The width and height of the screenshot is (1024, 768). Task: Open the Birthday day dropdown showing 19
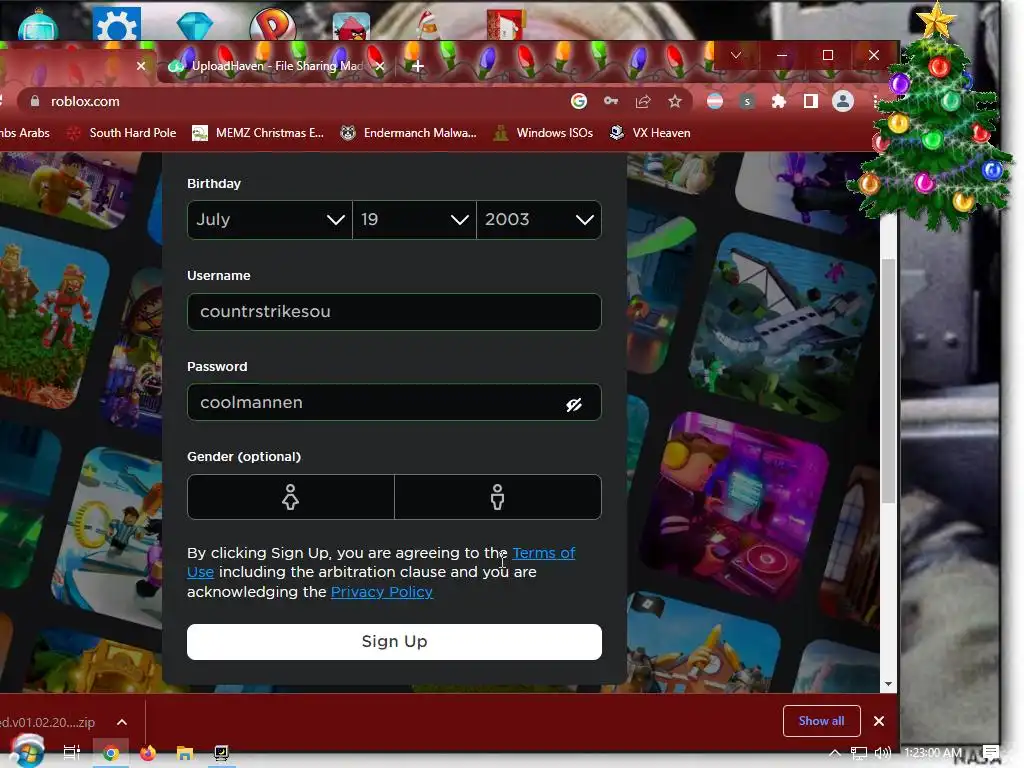point(414,219)
